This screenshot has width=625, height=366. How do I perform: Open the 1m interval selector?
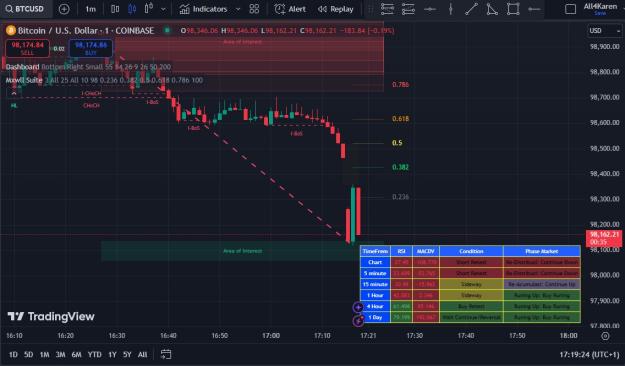pos(90,9)
